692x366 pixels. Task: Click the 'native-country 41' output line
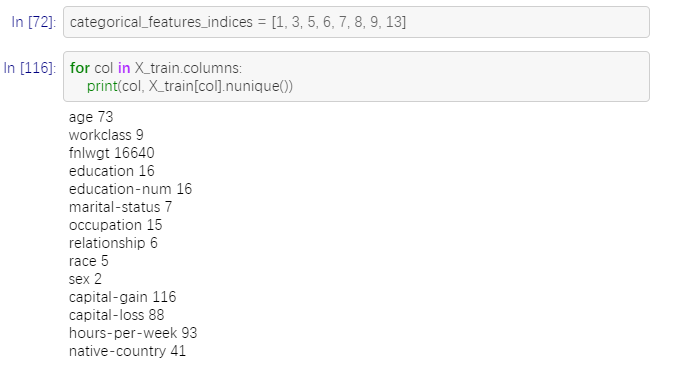pyautogui.click(x=127, y=351)
